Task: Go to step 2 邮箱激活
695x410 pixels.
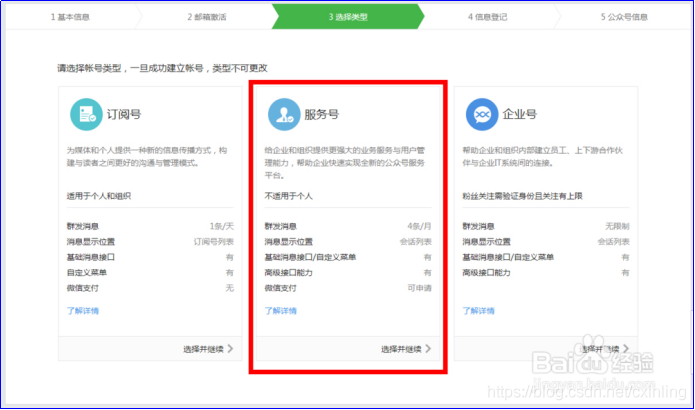Action: [207, 17]
